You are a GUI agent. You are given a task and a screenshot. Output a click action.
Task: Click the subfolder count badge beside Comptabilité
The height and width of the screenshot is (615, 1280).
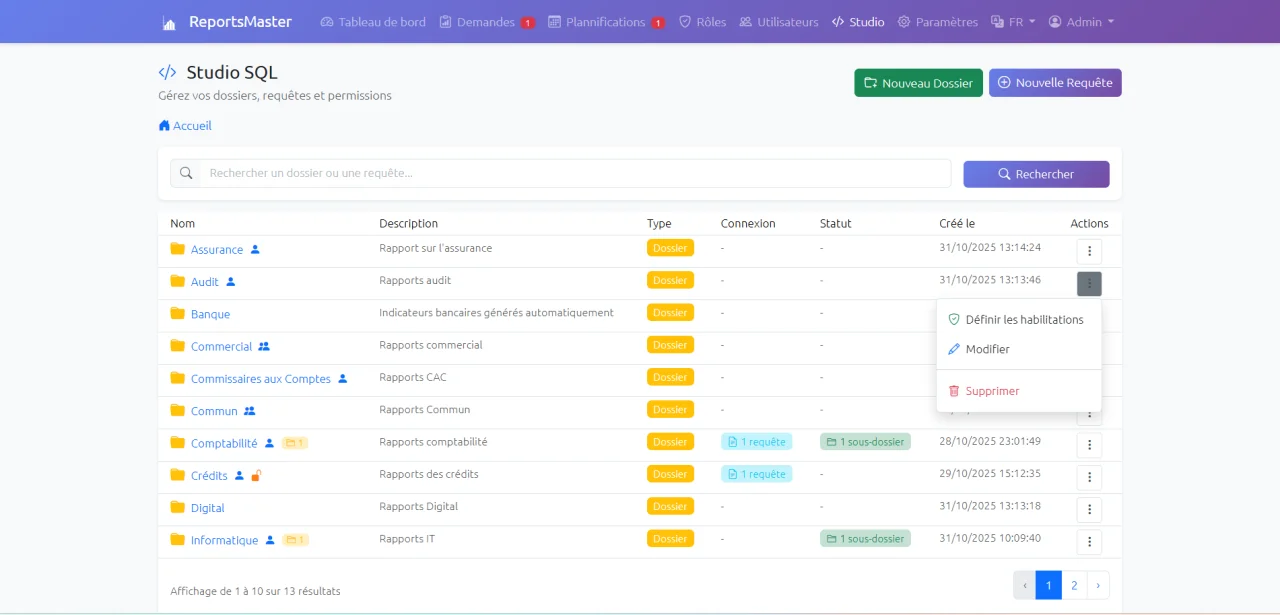[x=295, y=443]
